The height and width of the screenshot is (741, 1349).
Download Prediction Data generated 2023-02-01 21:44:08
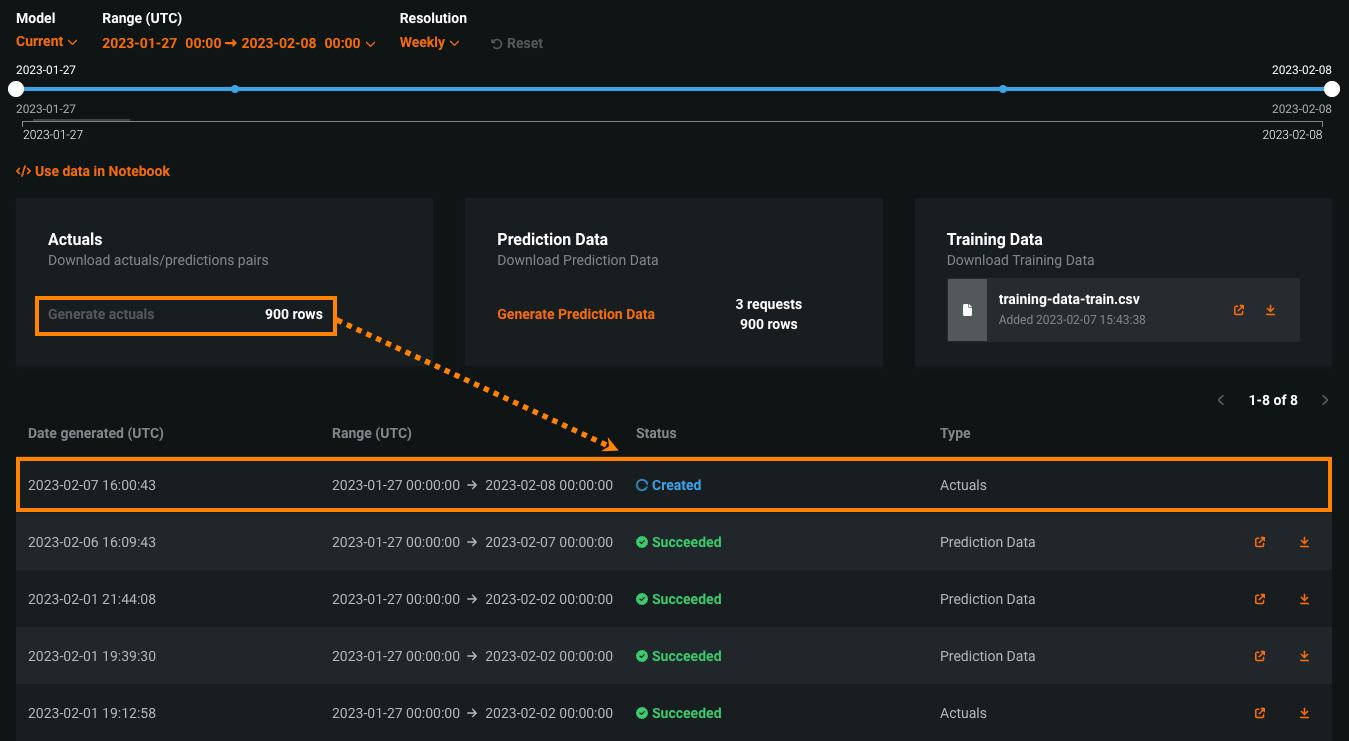click(x=1304, y=599)
